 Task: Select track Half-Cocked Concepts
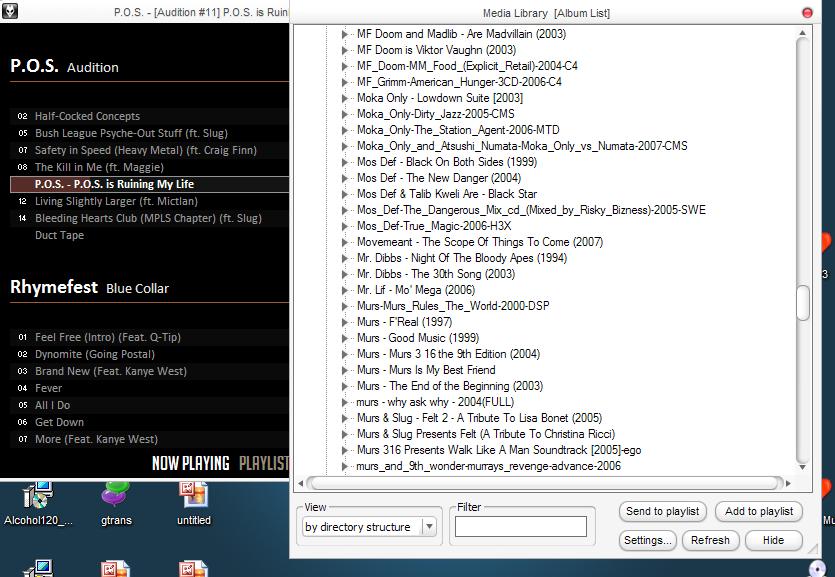point(149,116)
